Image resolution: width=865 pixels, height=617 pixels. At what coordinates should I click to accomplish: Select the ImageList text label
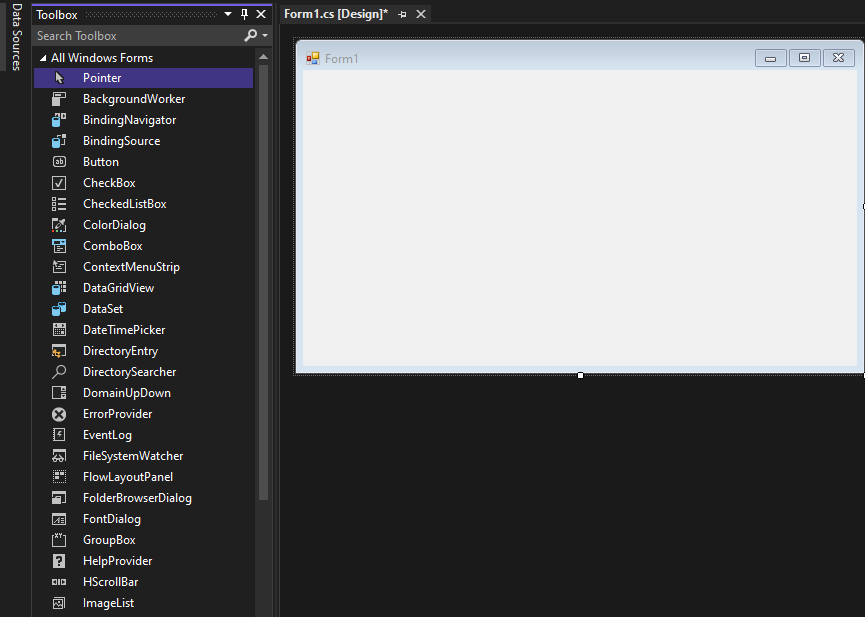(x=109, y=603)
